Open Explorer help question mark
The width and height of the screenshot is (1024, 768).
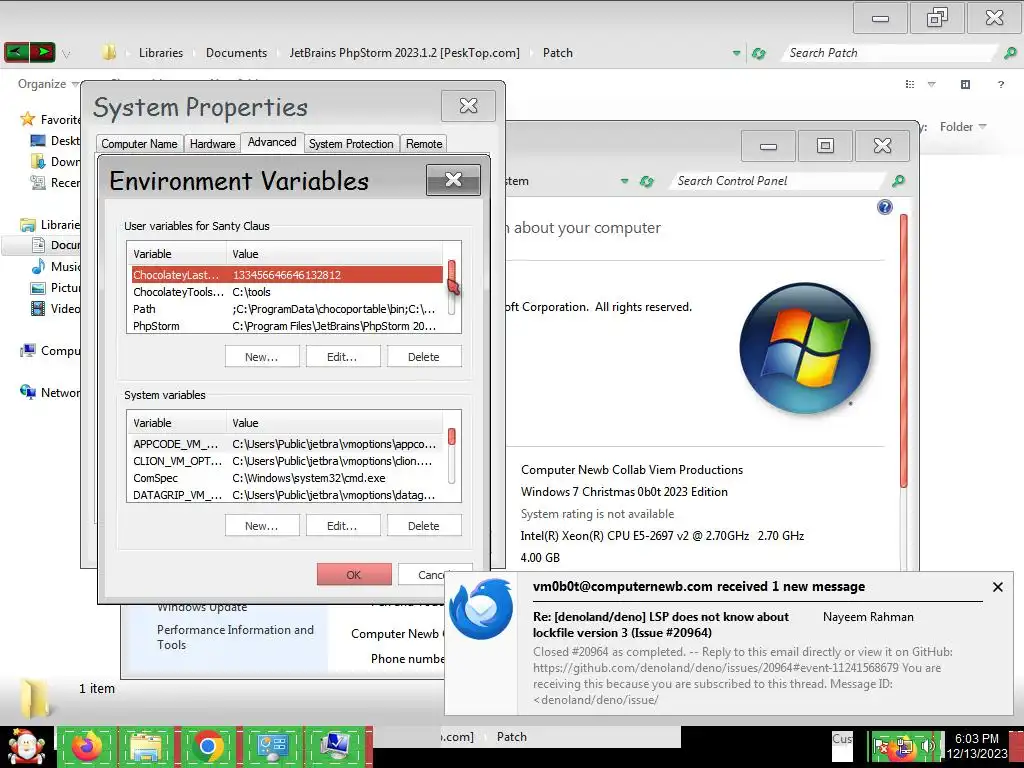1000,84
